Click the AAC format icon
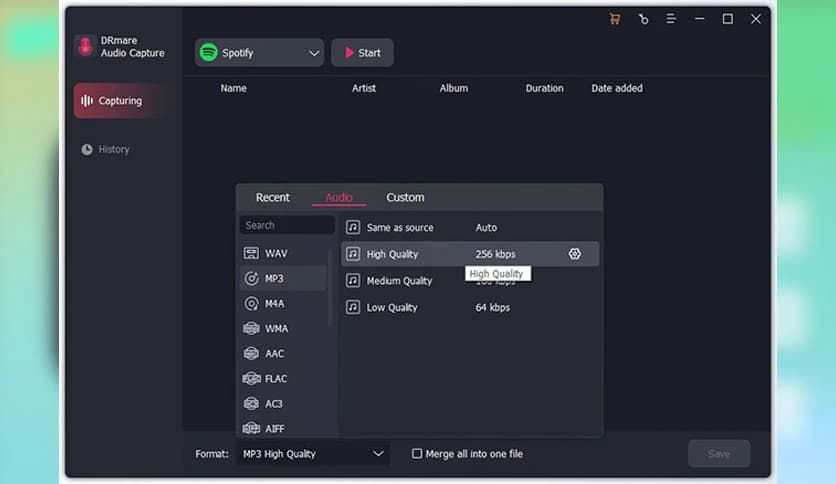Screen dimensions: 836x484 pos(251,353)
